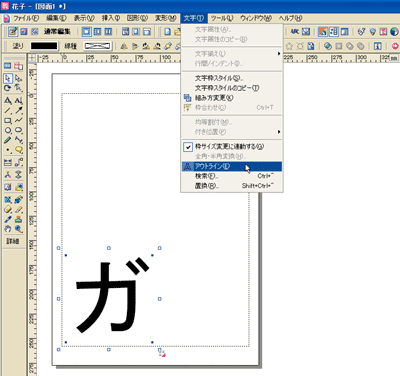This screenshot has height=376, width=400.
Task: Click the new document icon
Action: [167, 32]
